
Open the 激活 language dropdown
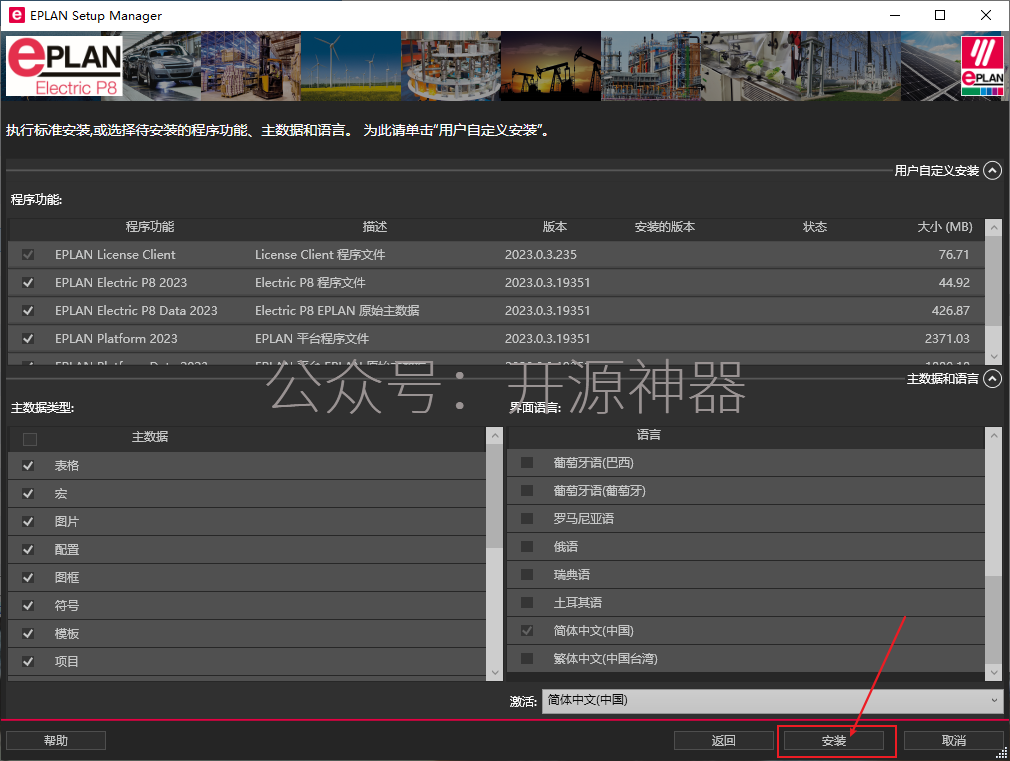click(x=772, y=700)
